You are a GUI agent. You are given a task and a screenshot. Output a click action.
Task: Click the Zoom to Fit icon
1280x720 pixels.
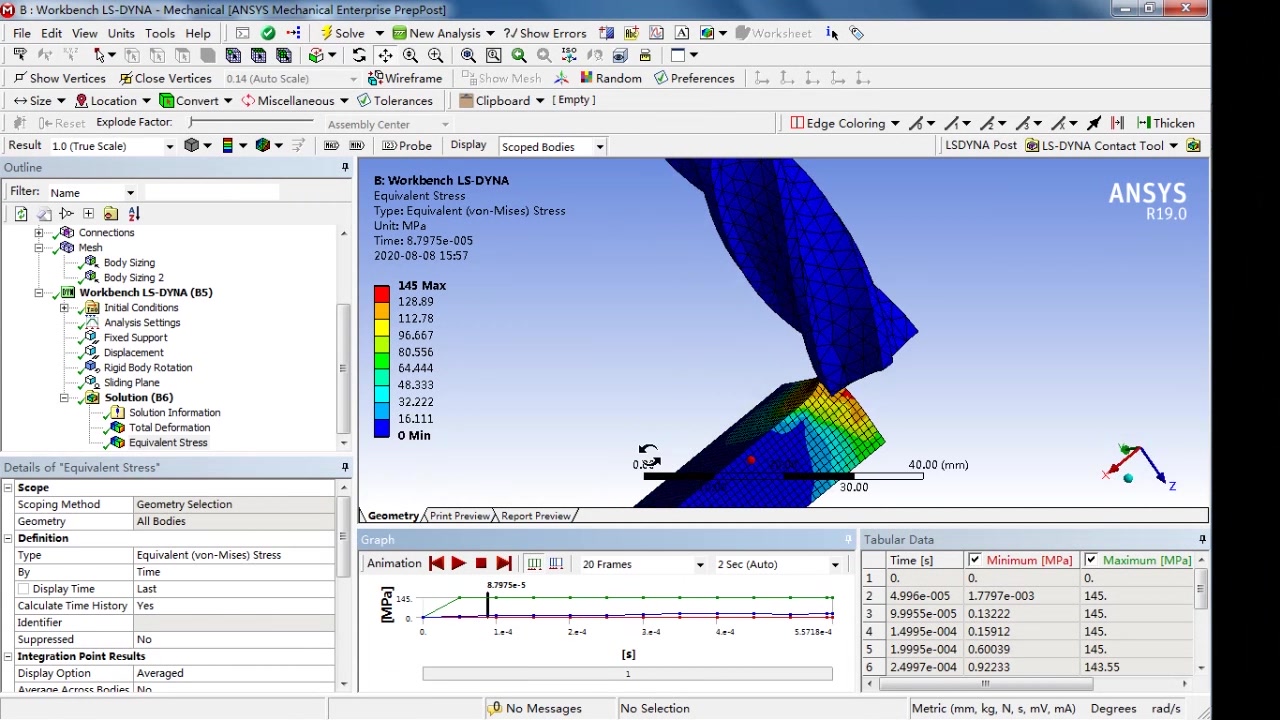pyautogui.click(x=468, y=56)
